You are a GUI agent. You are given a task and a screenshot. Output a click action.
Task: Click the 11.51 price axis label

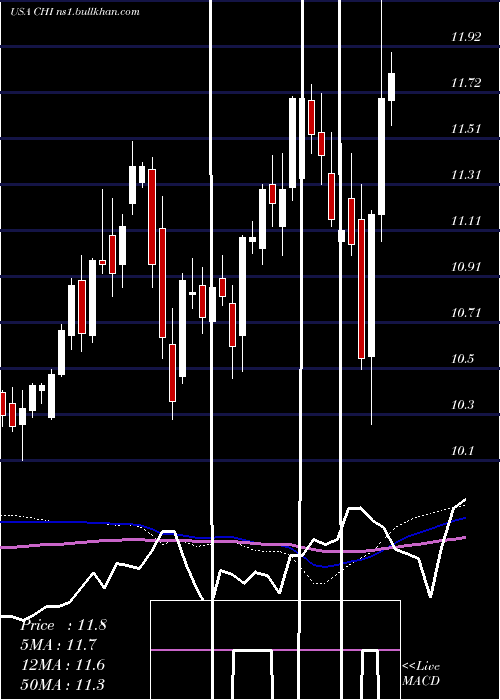coord(466,129)
